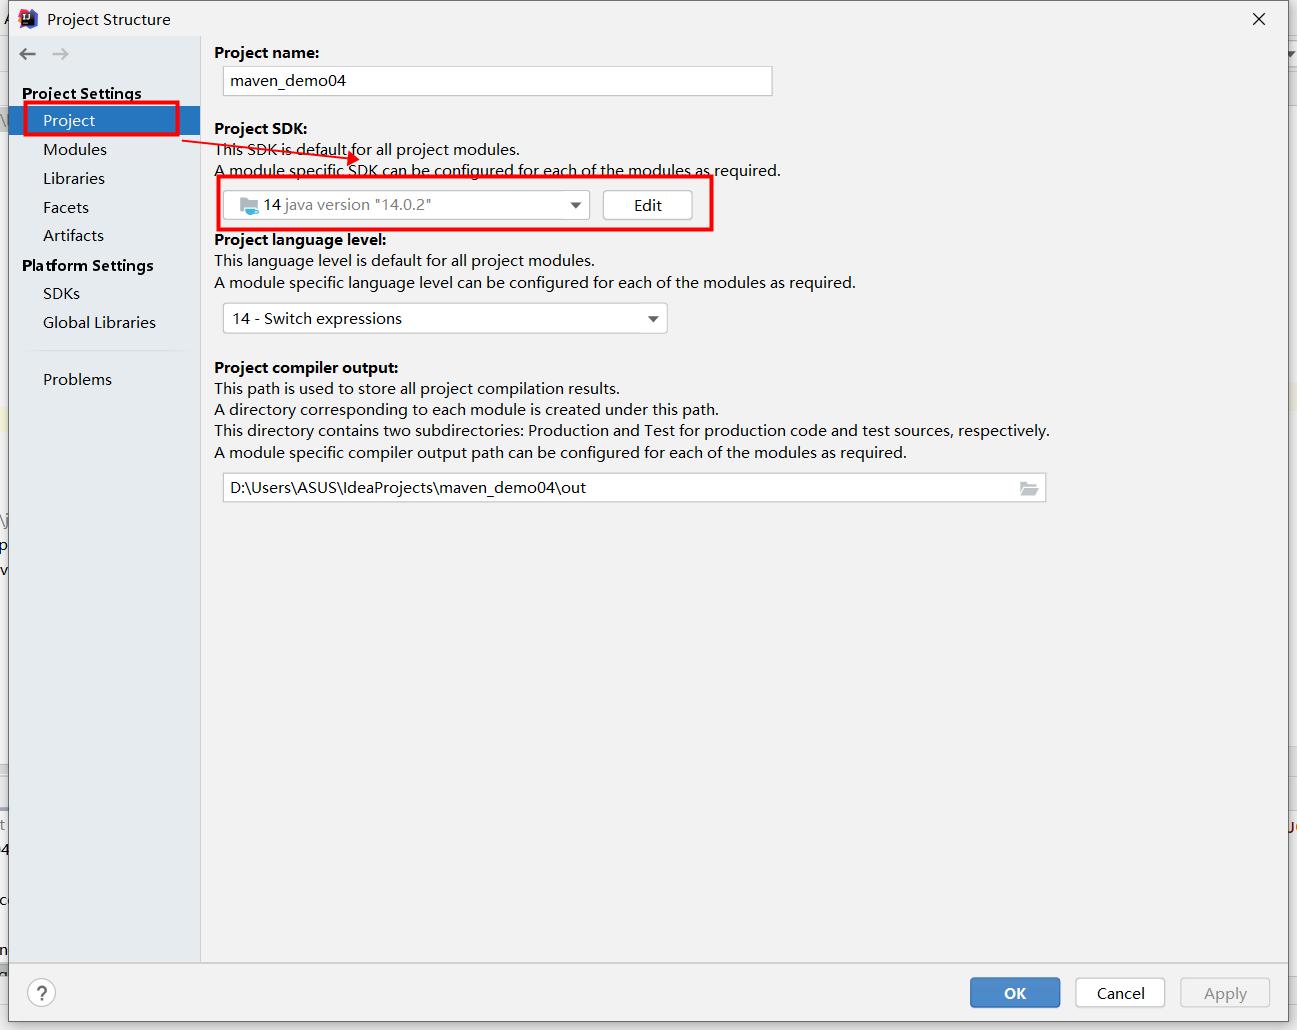Screen dimensions: 1297x1030
Task: Browse for compiler output folder
Action: (x=1029, y=488)
